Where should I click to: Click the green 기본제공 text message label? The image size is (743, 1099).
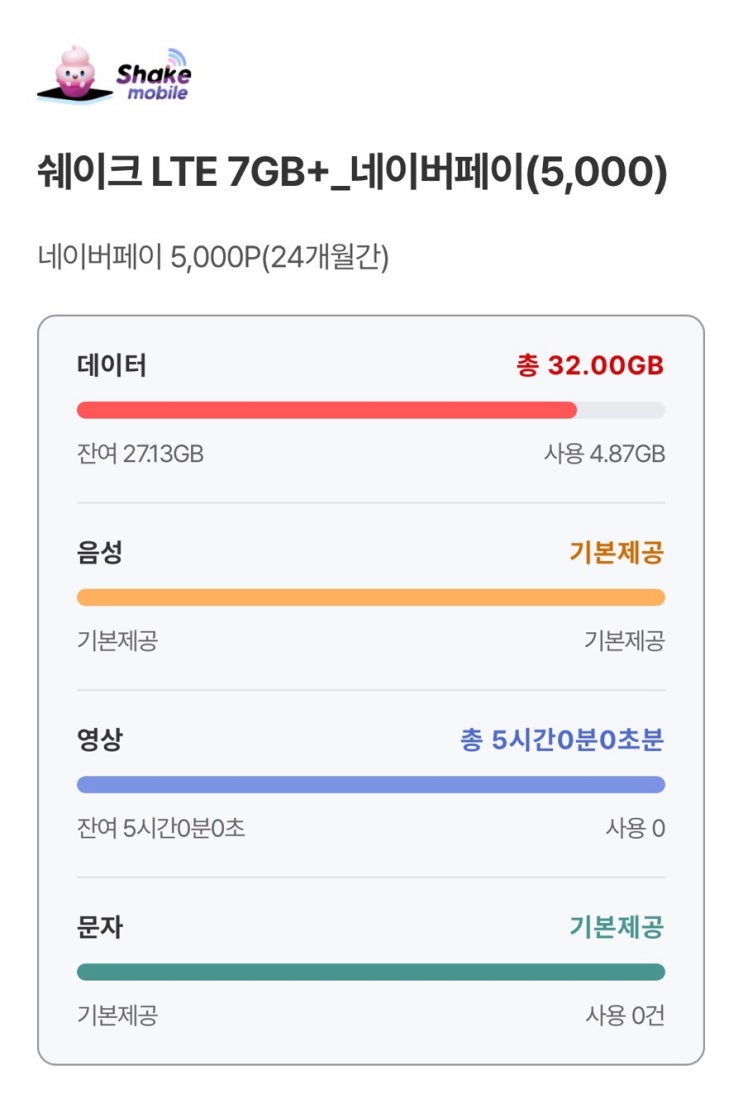[616, 928]
